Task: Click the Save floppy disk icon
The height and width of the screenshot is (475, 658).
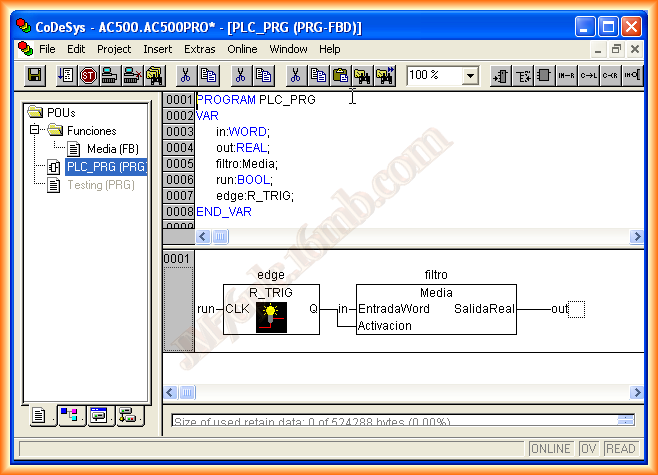Action: pos(35,75)
